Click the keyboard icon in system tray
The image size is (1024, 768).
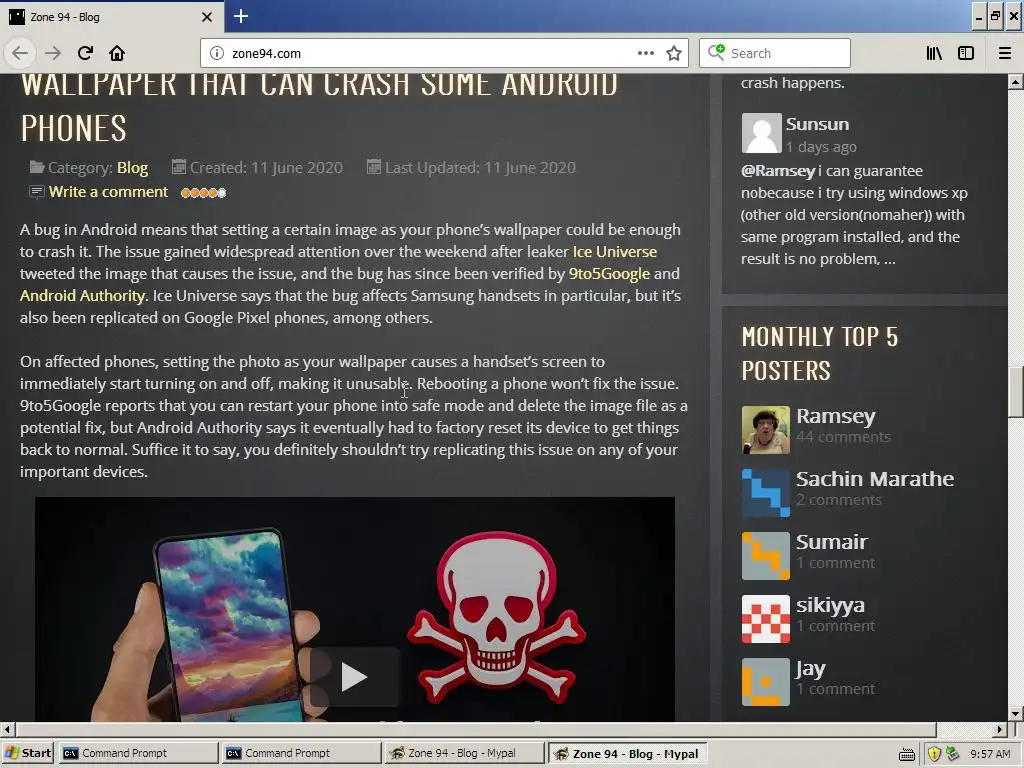coord(906,754)
